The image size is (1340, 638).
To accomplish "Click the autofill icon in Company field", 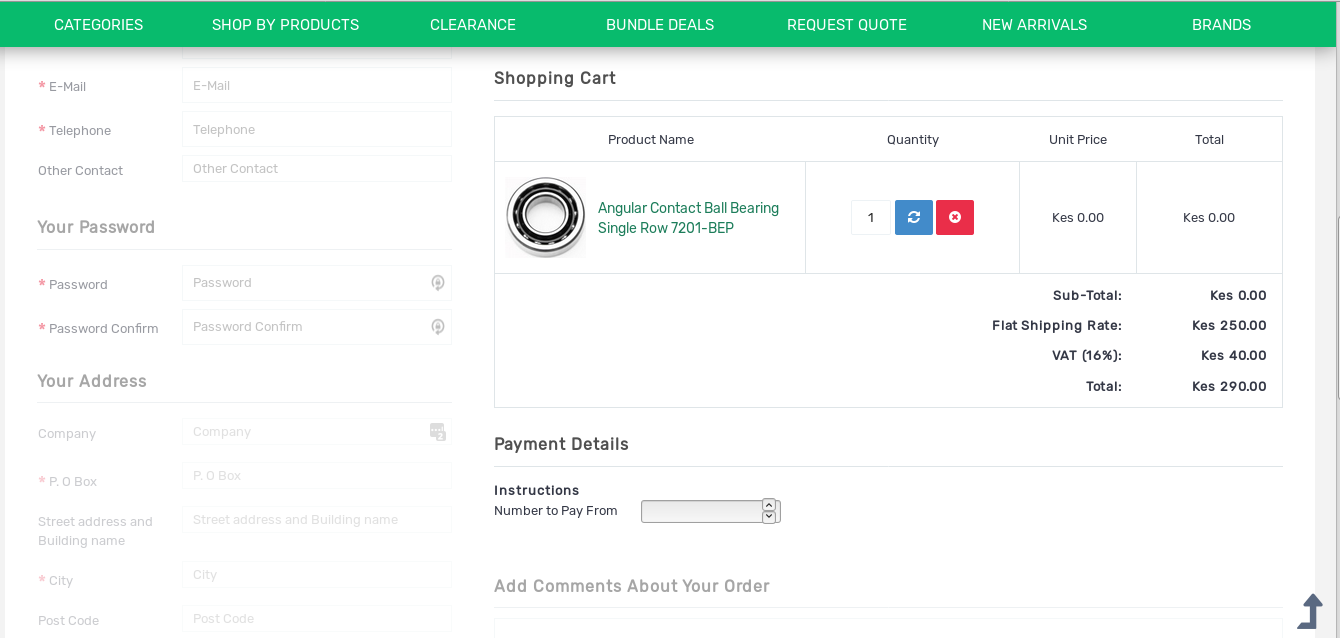I will click(437, 432).
